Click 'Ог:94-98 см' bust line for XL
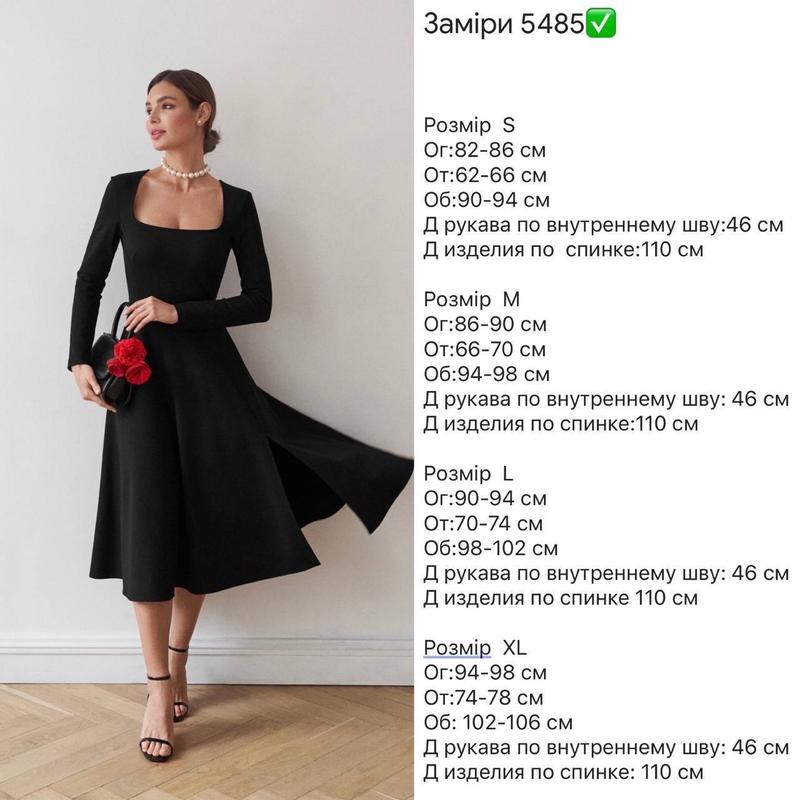The width and height of the screenshot is (800, 800). point(485,672)
